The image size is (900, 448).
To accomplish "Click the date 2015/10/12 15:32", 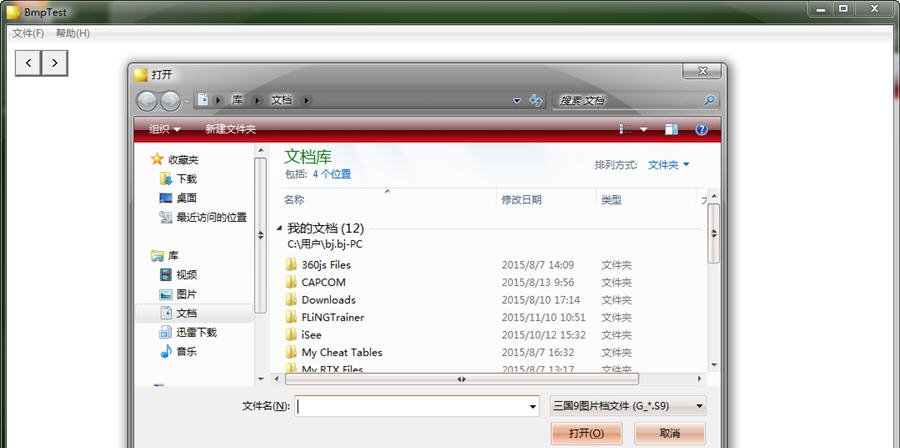I will [x=544, y=335].
